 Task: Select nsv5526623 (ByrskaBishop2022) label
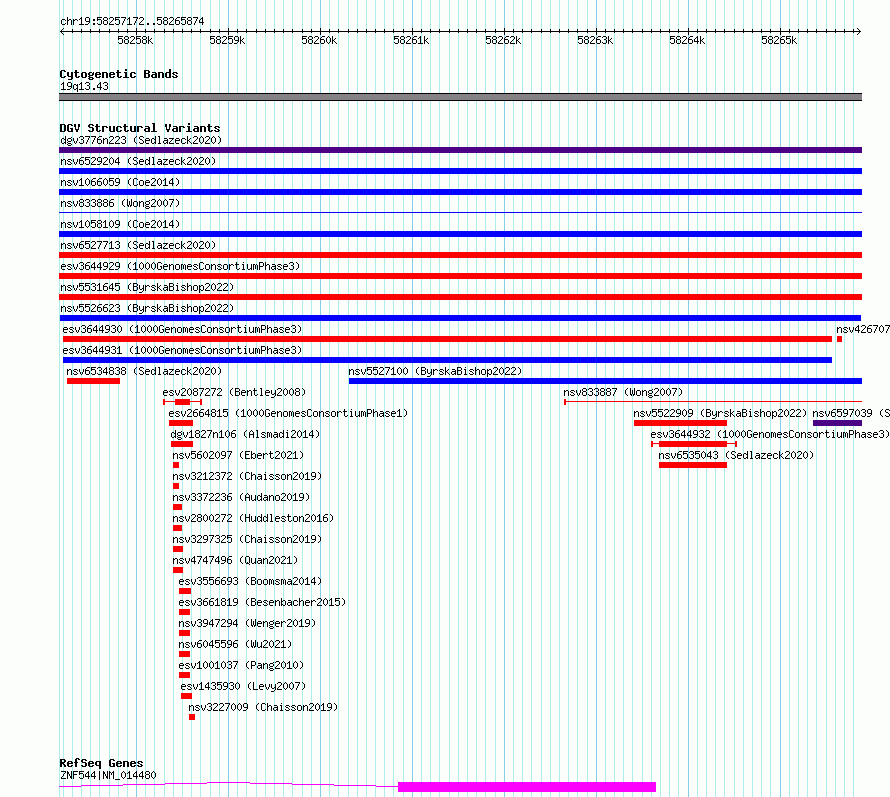pos(147,308)
